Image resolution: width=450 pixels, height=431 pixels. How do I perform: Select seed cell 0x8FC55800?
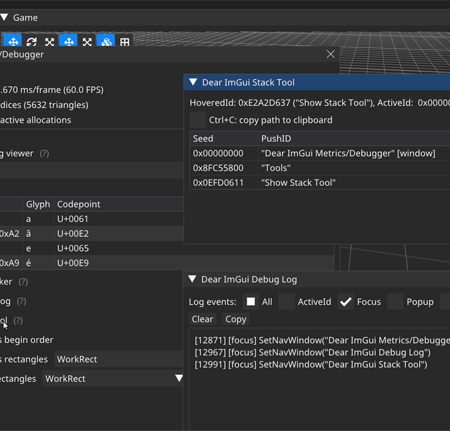coord(218,168)
